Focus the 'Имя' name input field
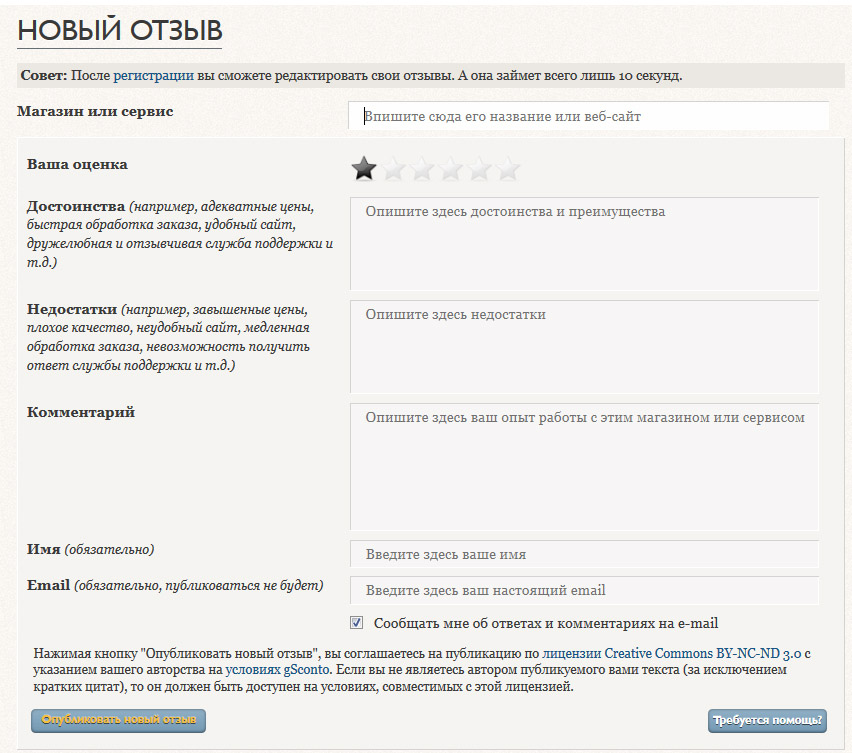 click(x=584, y=554)
